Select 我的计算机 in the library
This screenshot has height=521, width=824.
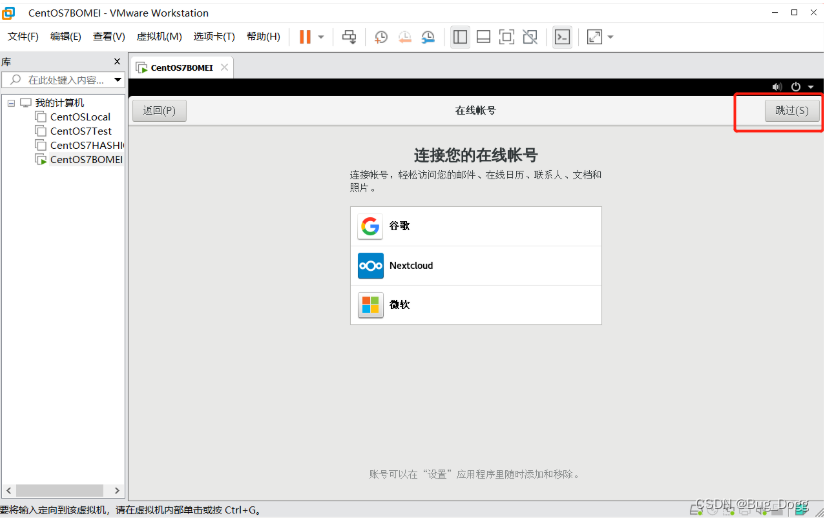click(x=59, y=103)
